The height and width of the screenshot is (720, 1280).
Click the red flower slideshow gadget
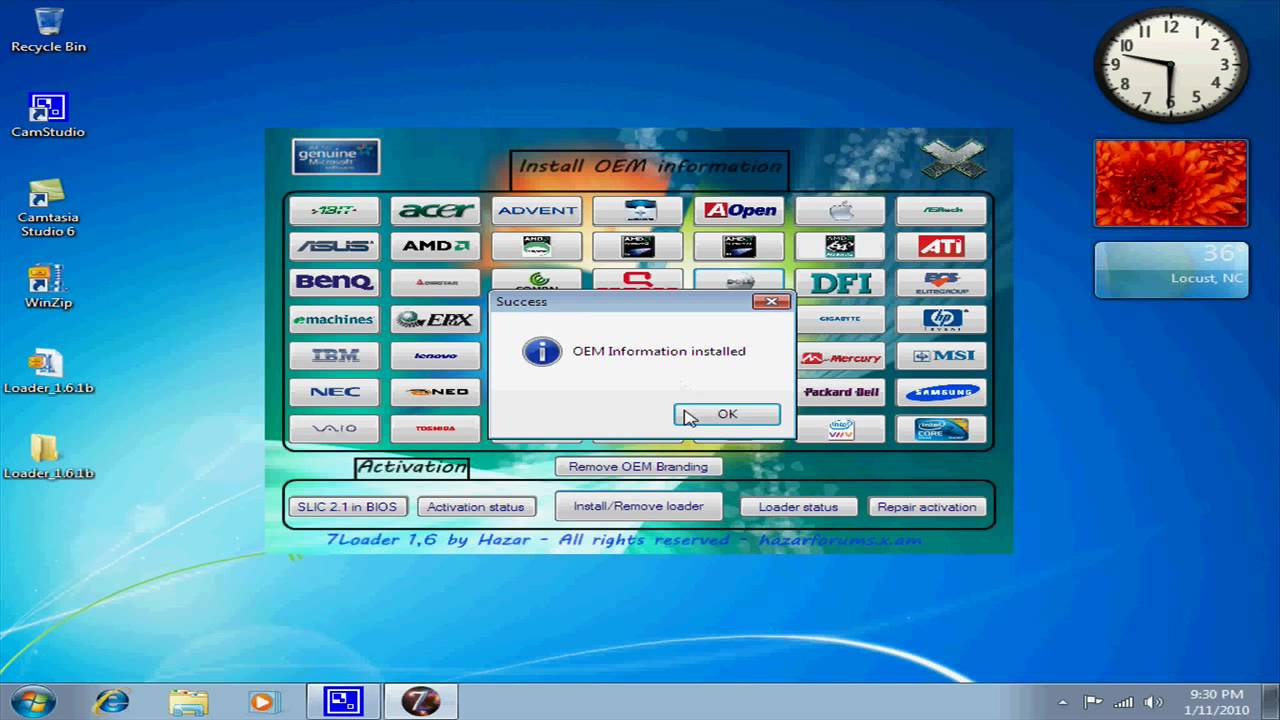tap(1171, 183)
